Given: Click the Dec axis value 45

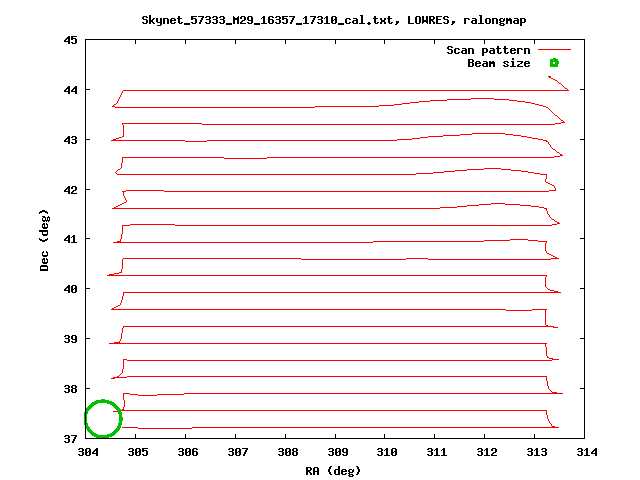Looking at the screenshot, I should (x=70, y=40).
